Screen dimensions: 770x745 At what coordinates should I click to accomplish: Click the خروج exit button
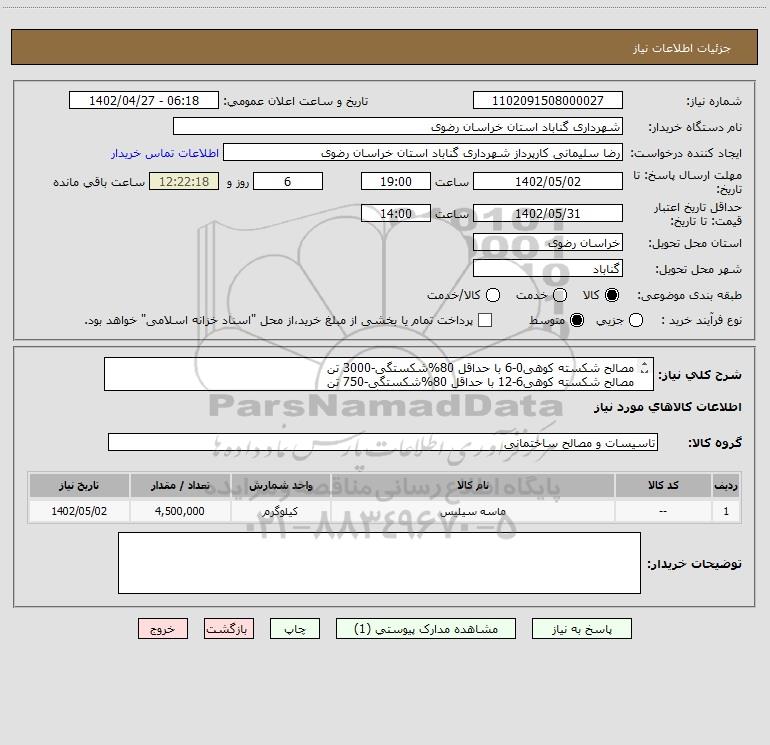[163, 629]
